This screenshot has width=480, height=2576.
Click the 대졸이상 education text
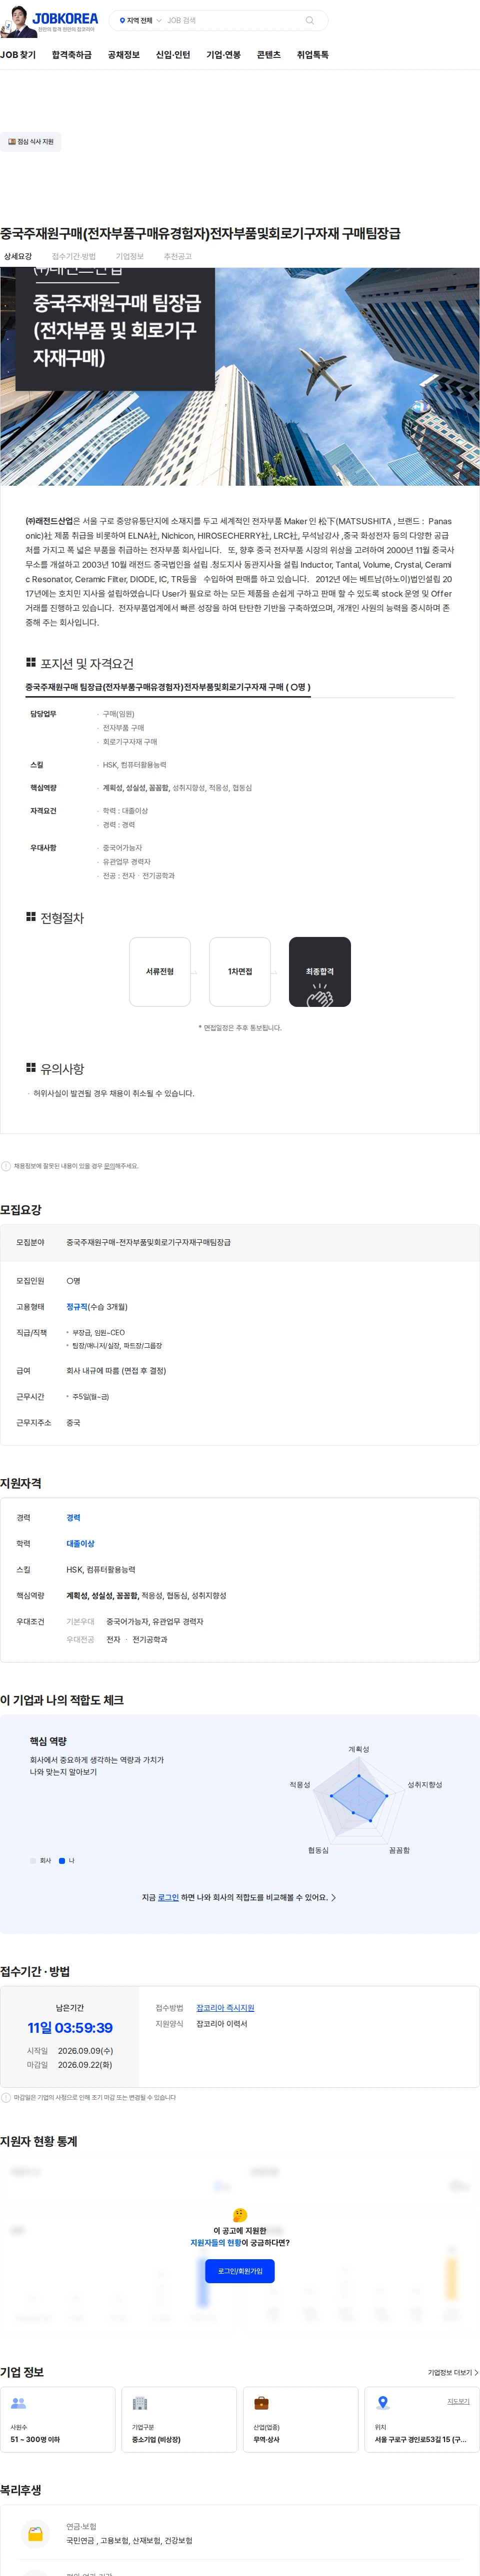point(80,1544)
